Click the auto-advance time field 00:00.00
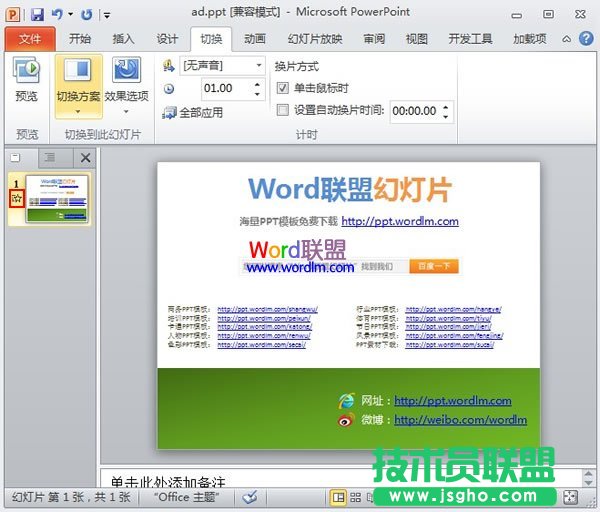600x512 pixels. click(414, 111)
